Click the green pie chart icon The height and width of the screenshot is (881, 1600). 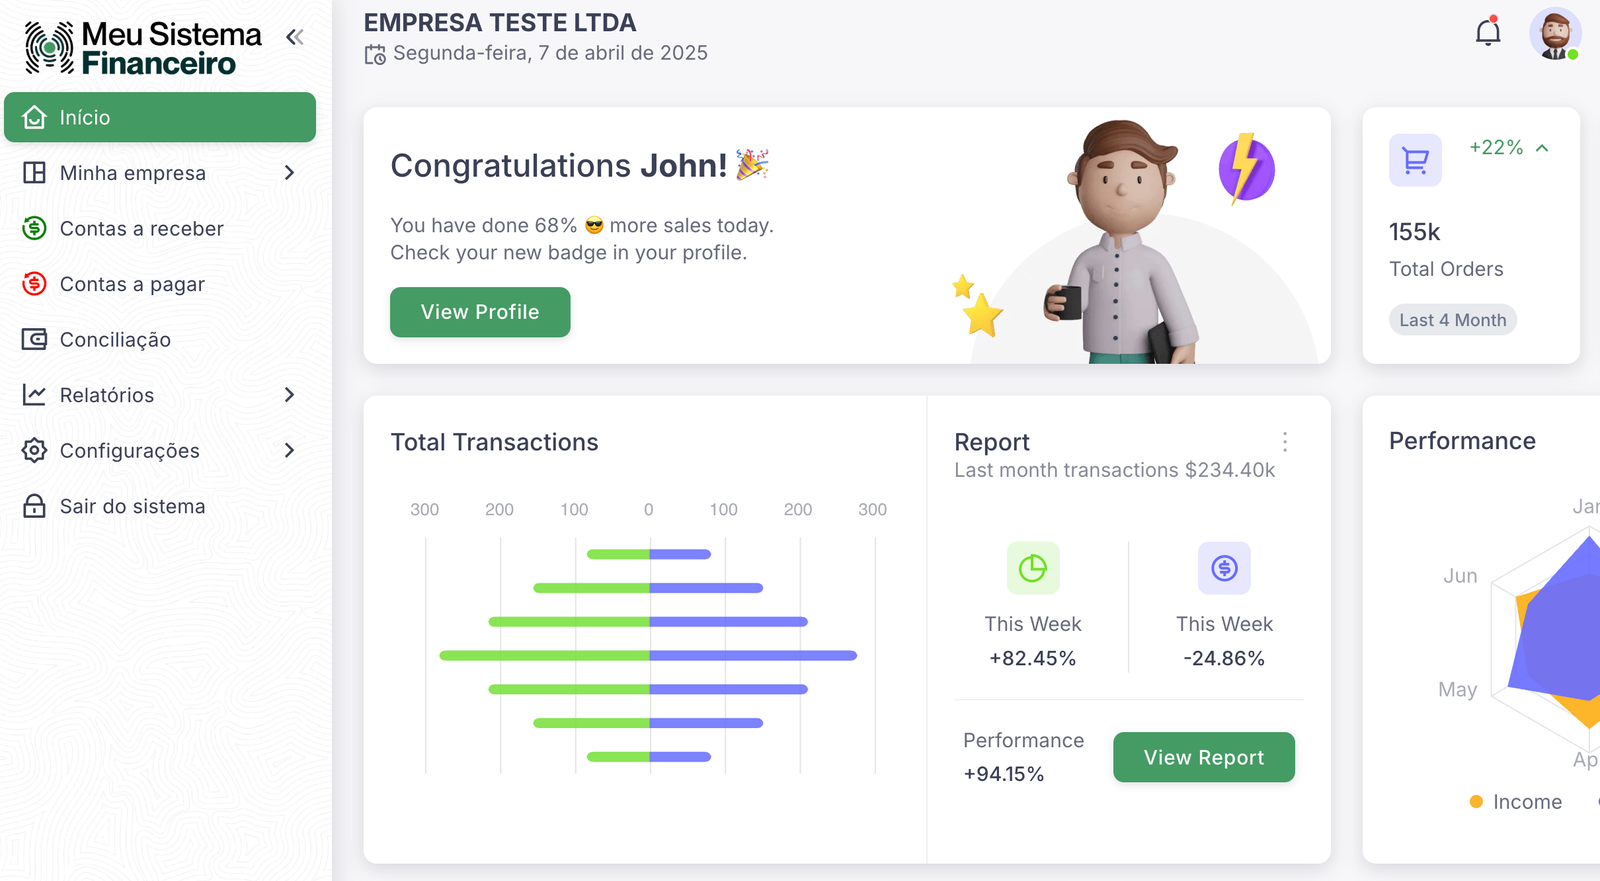[x=1032, y=568]
